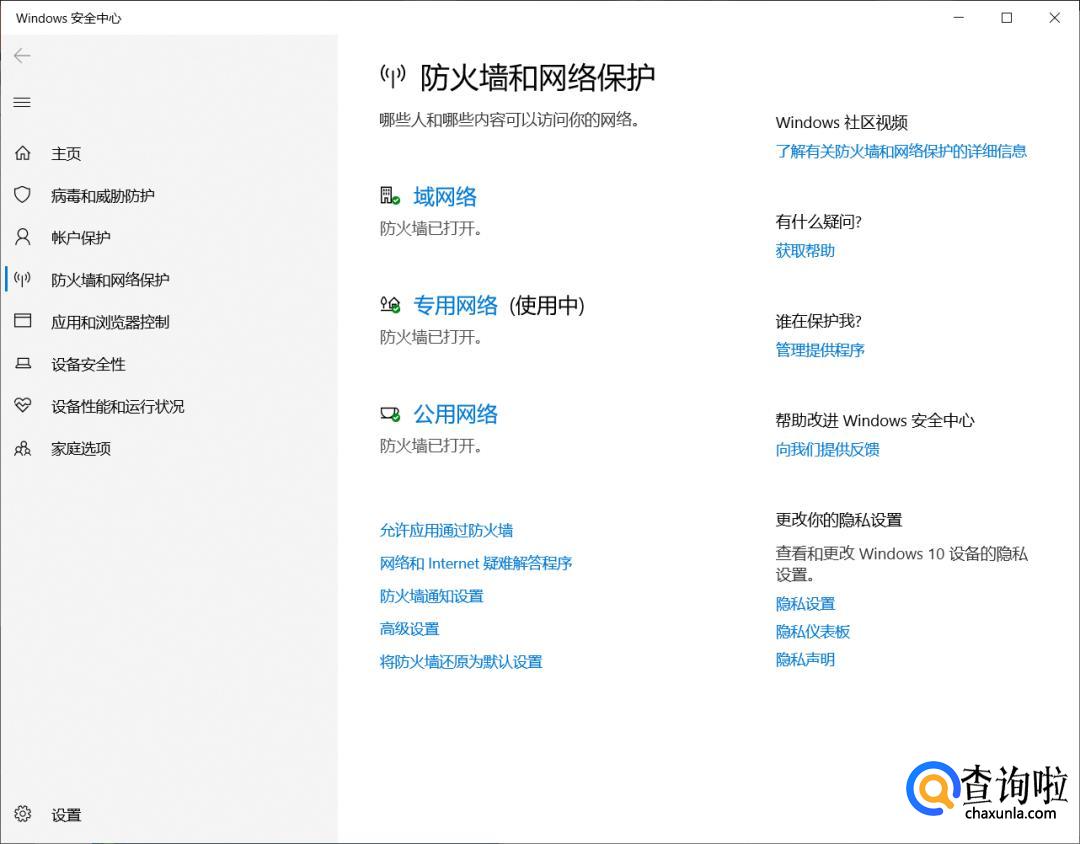Open the 专用网络 firewall settings
1080x844 pixels.
point(455,305)
